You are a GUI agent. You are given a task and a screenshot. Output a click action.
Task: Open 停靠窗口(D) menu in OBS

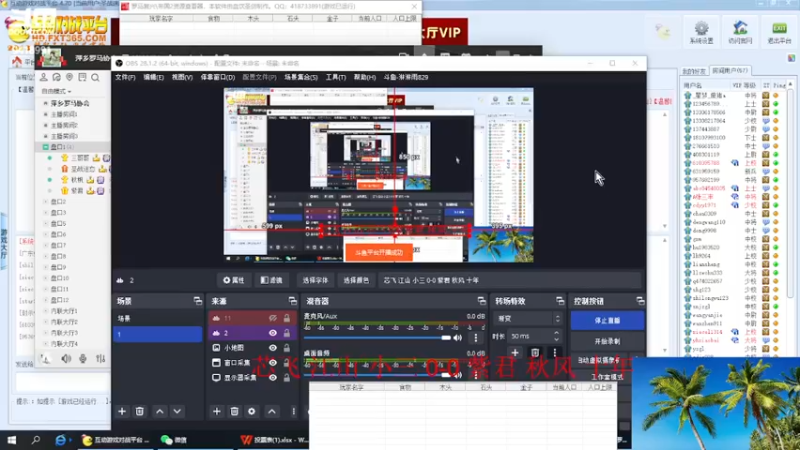[217, 77]
